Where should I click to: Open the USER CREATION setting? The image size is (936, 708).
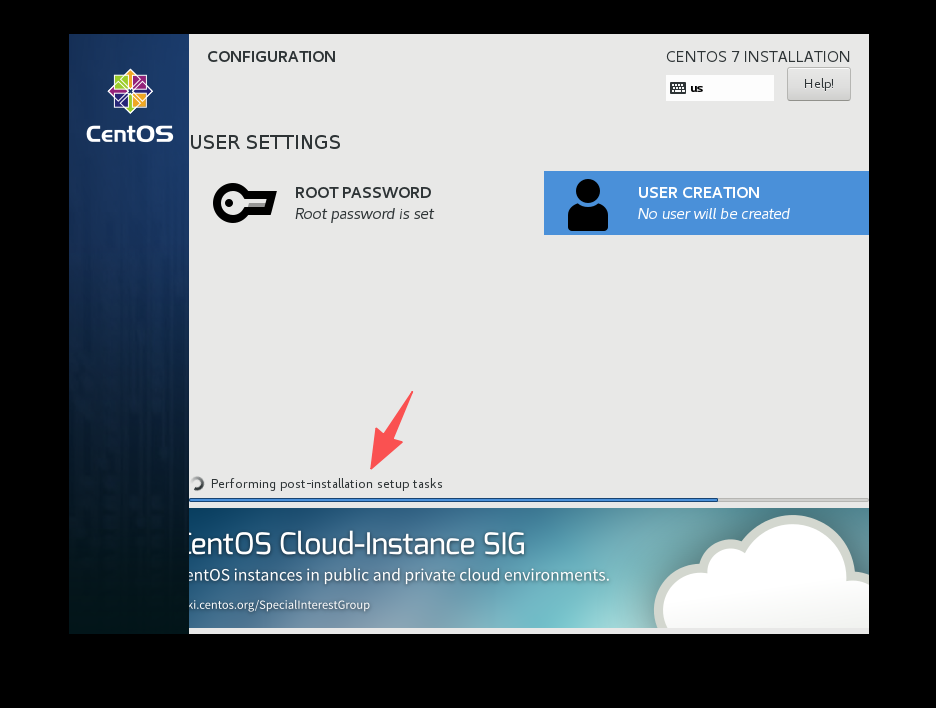(x=706, y=203)
